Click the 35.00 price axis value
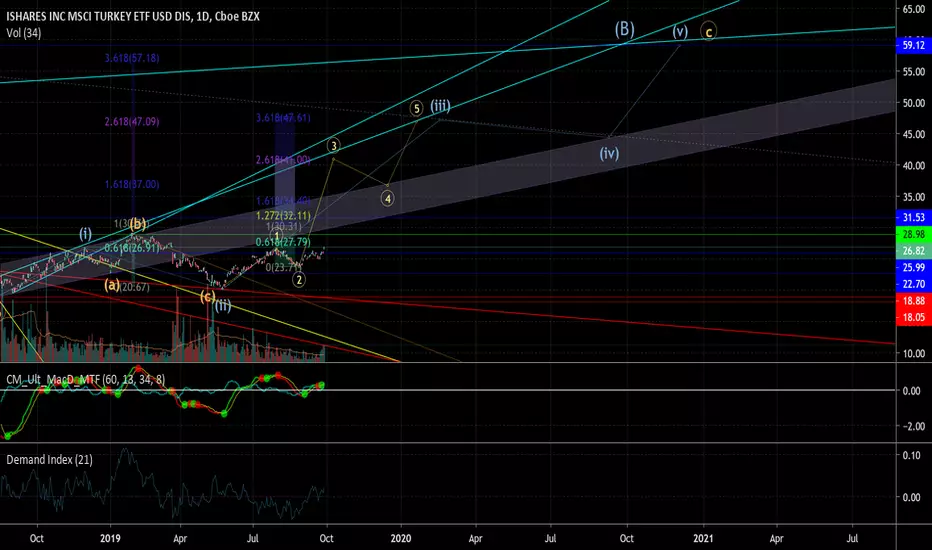The height and width of the screenshot is (550, 932). 914,197
